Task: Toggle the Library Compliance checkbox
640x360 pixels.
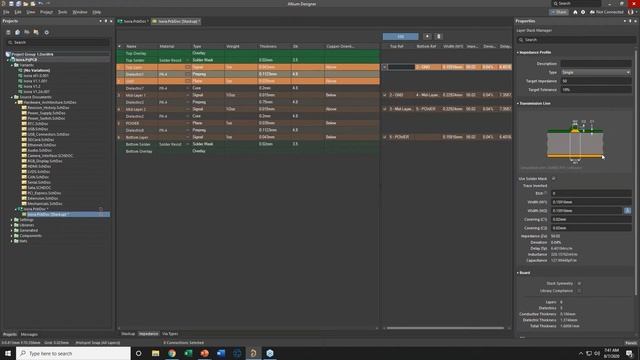Action: (579, 291)
